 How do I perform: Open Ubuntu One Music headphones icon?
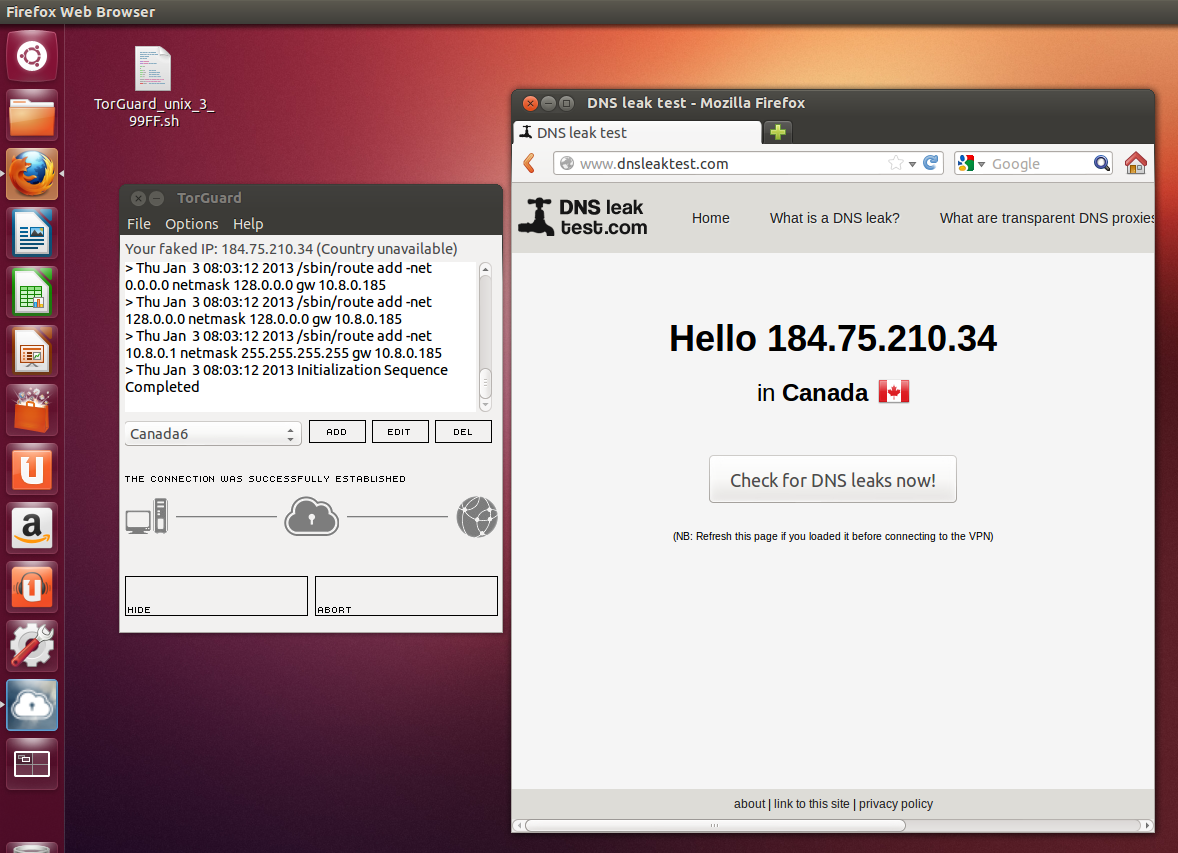click(32, 587)
